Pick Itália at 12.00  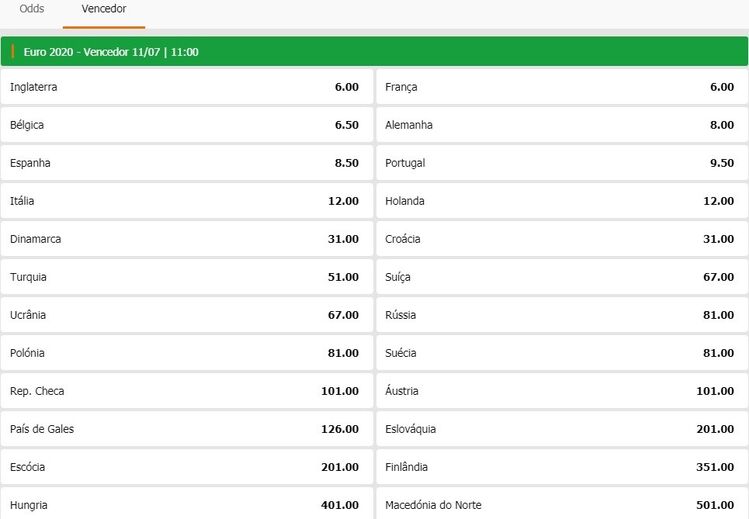(x=186, y=201)
